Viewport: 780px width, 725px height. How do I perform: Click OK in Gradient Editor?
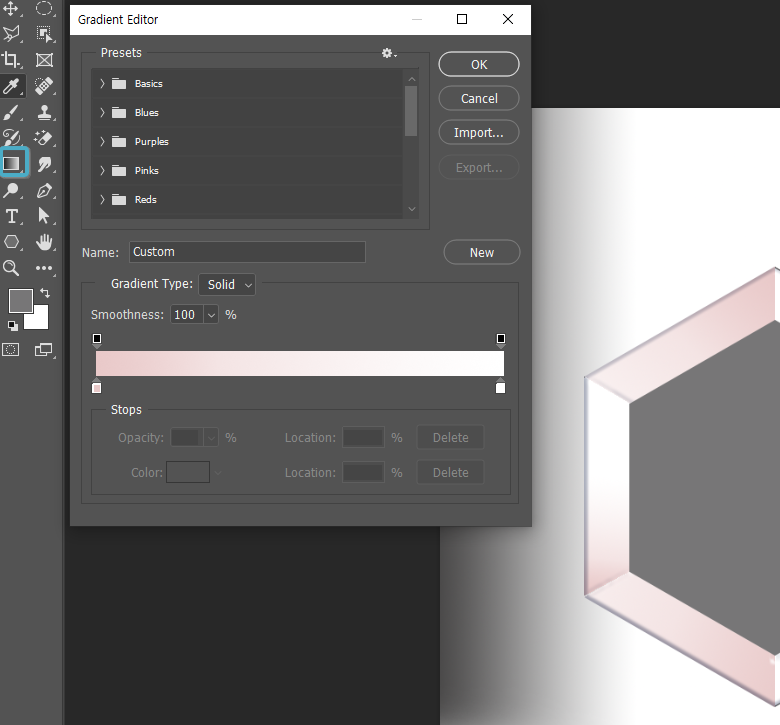[479, 64]
